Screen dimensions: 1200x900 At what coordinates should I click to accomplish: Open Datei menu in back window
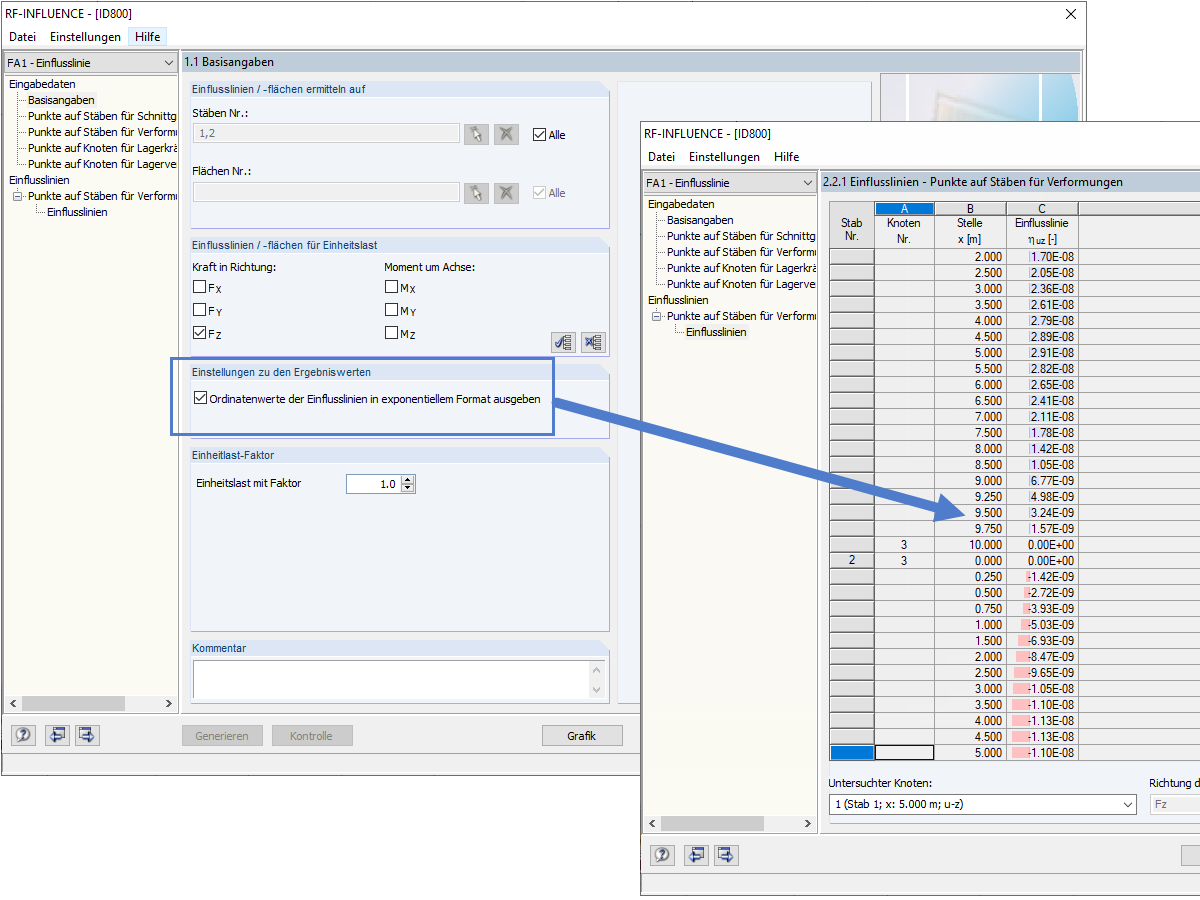click(23, 37)
